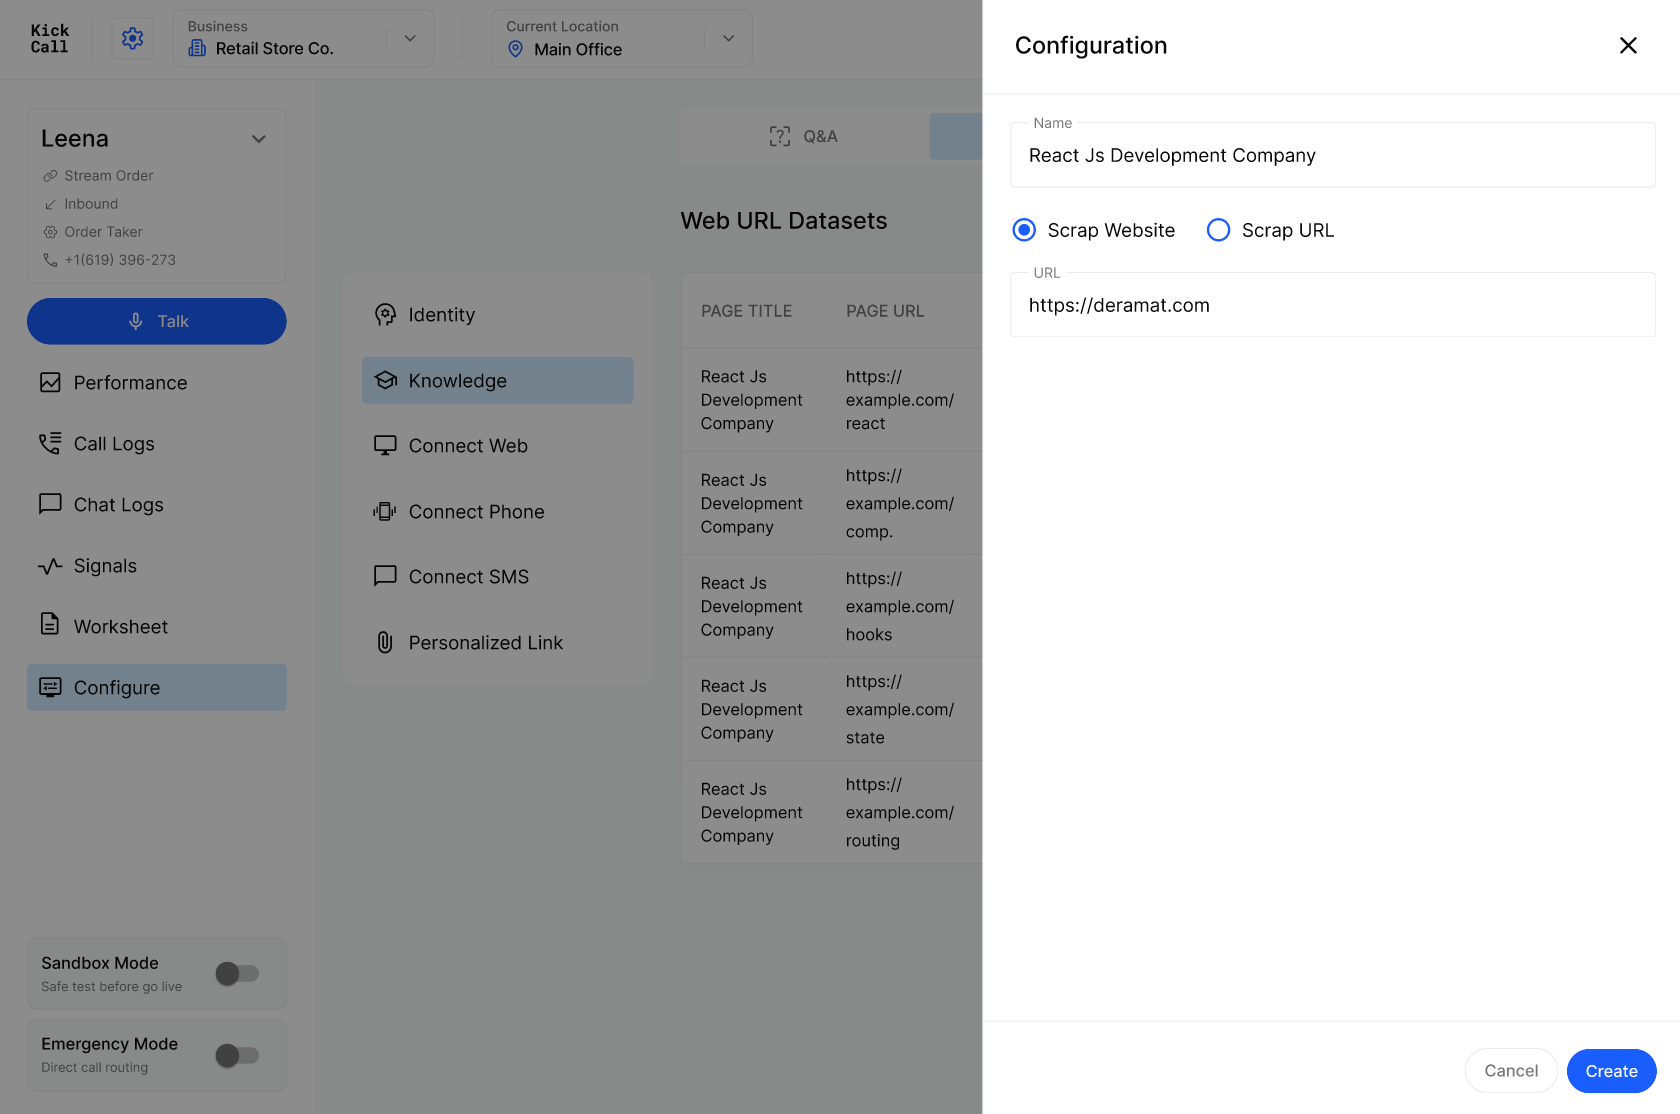1680x1114 pixels.
Task: Click the Connect SMS message icon
Action: 385,576
